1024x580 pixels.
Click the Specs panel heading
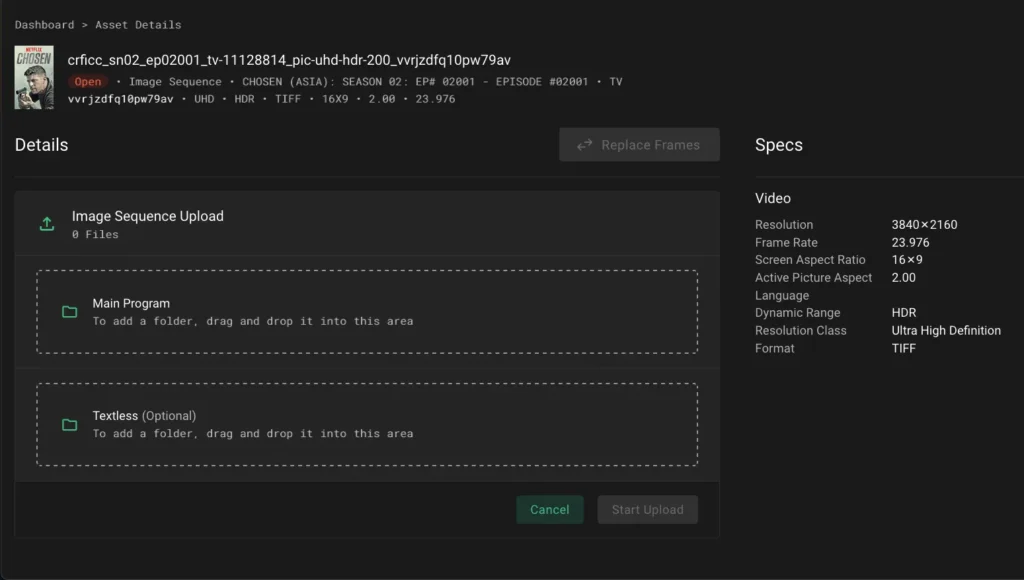click(x=778, y=145)
